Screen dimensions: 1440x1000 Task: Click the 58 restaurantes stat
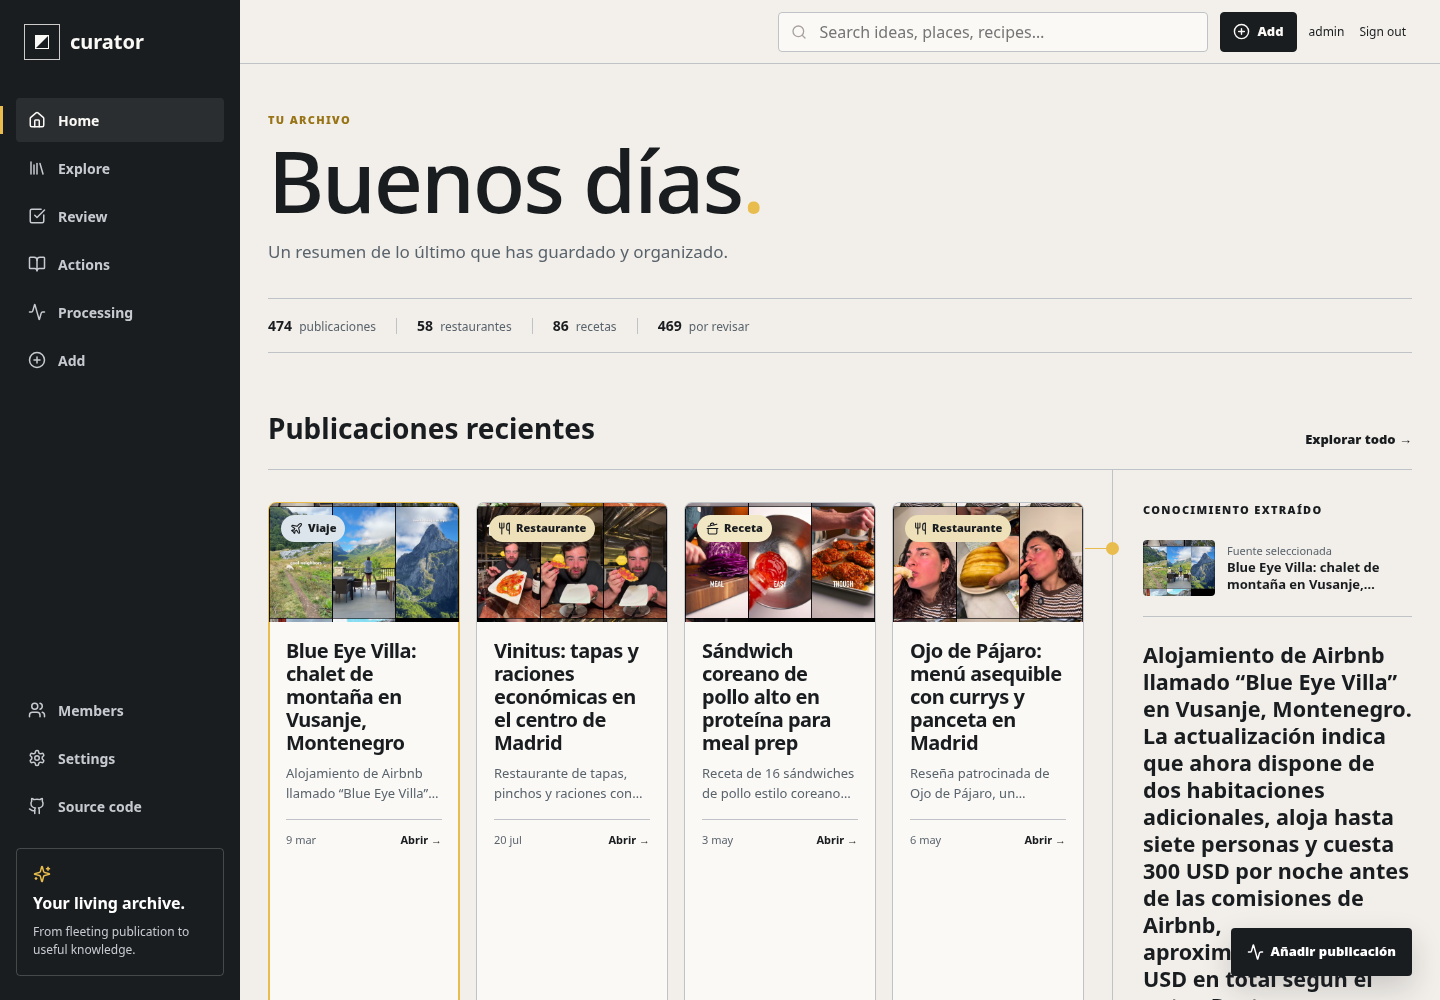pyautogui.click(x=464, y=326)
